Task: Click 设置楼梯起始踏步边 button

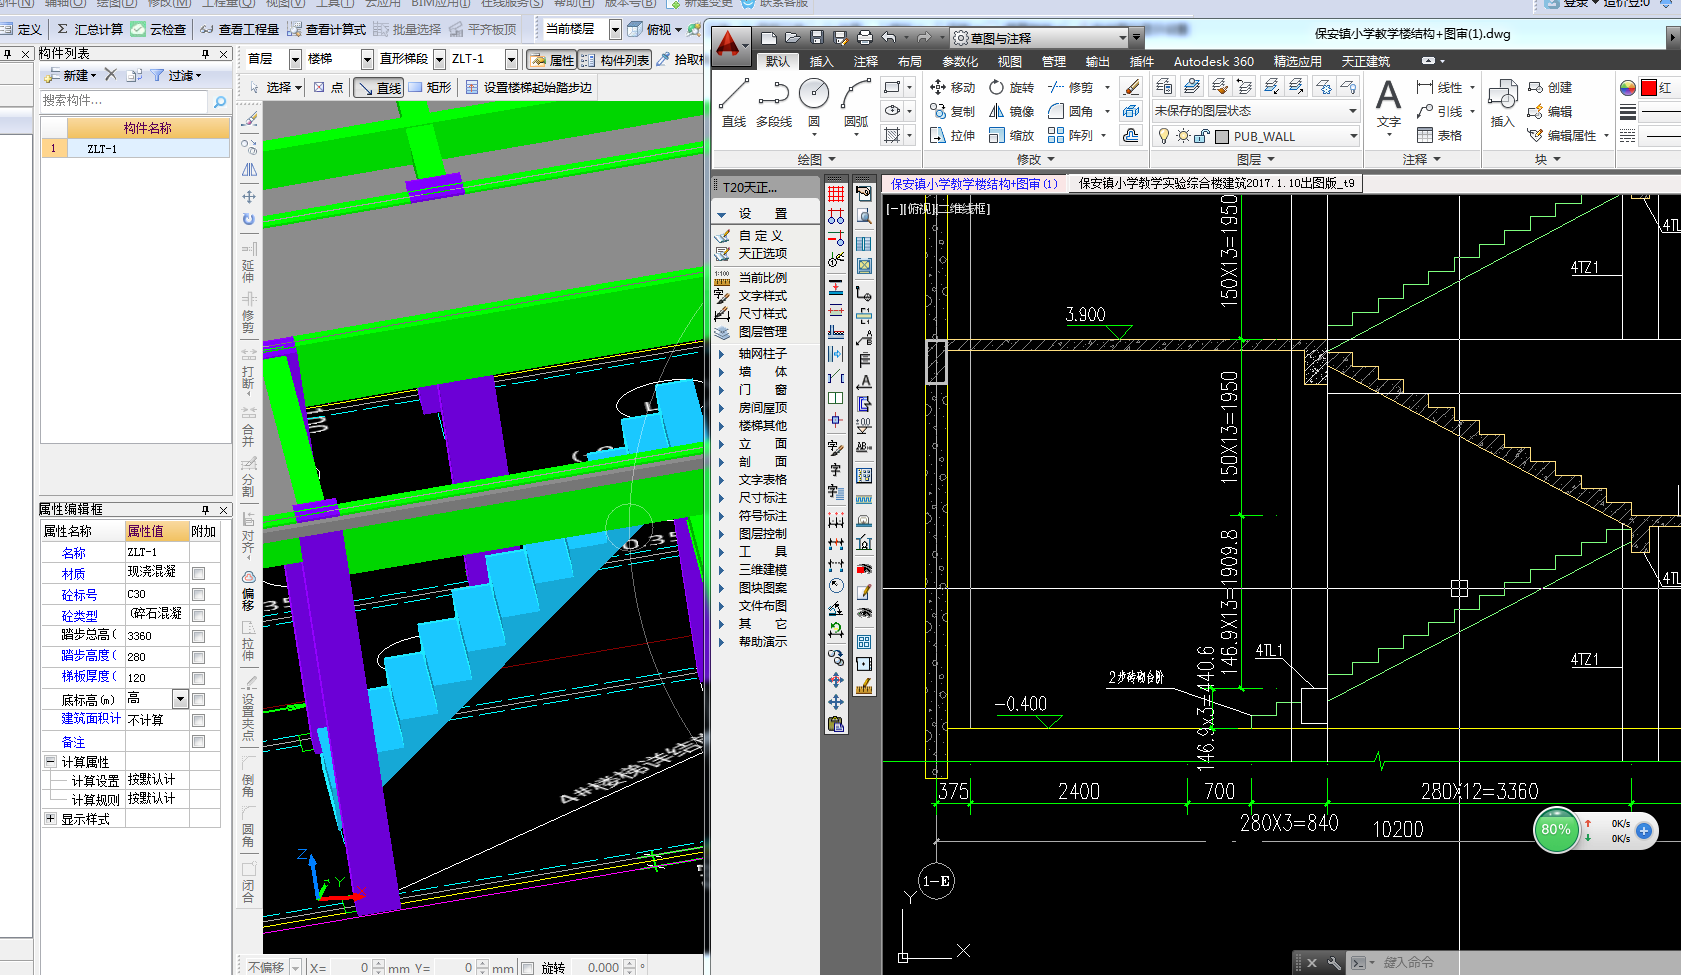Action: point(529,88)
